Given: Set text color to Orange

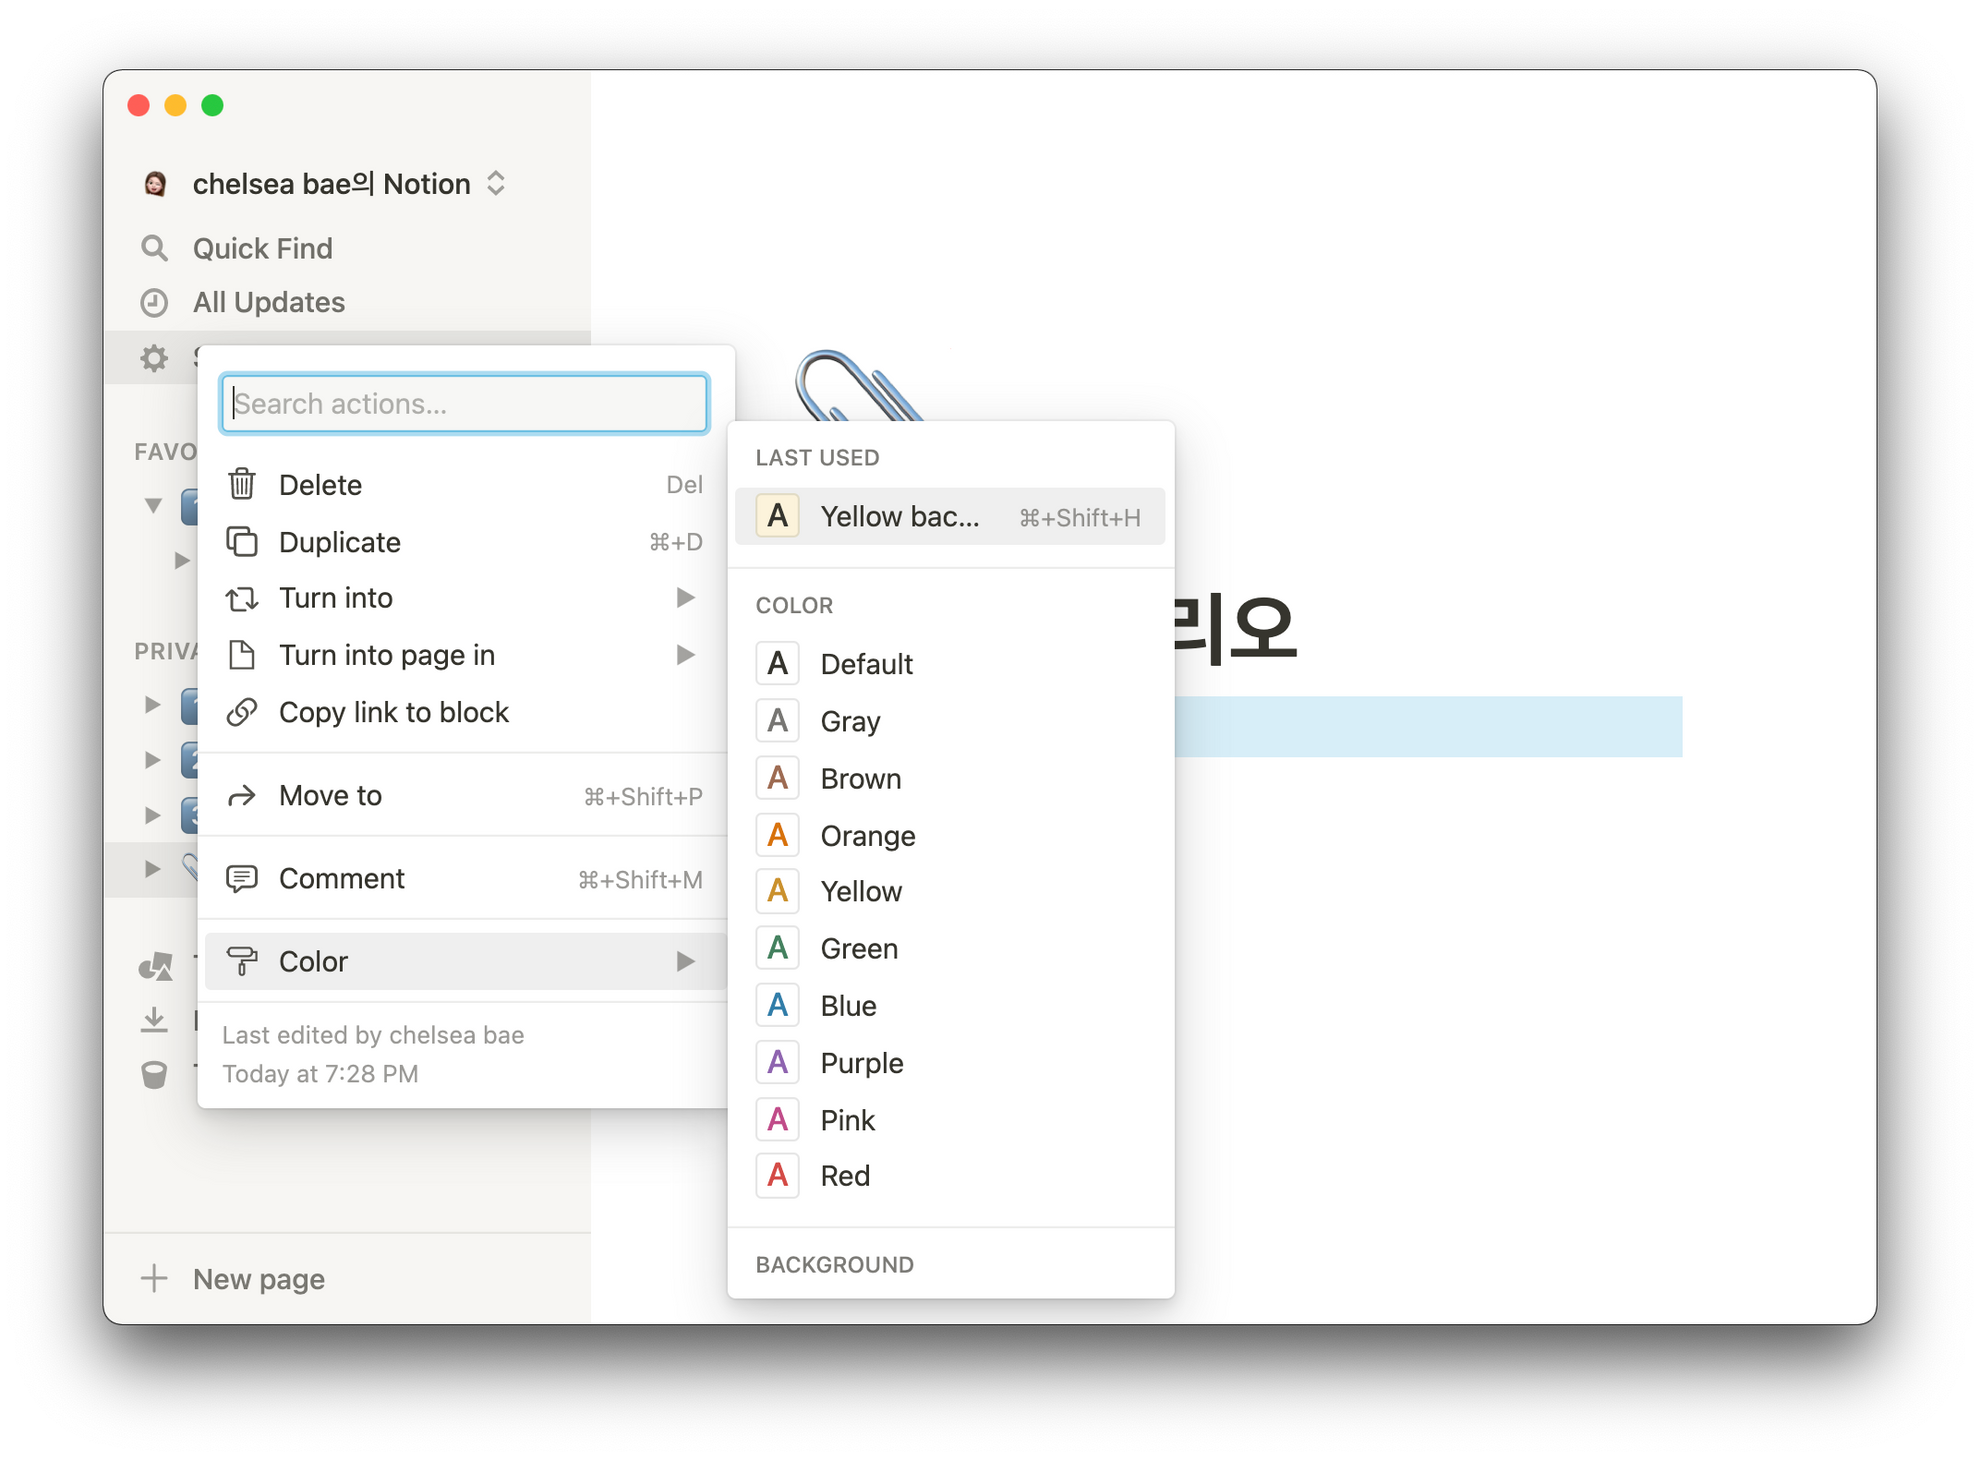Looking at the screenshot, I should point(950,835).
